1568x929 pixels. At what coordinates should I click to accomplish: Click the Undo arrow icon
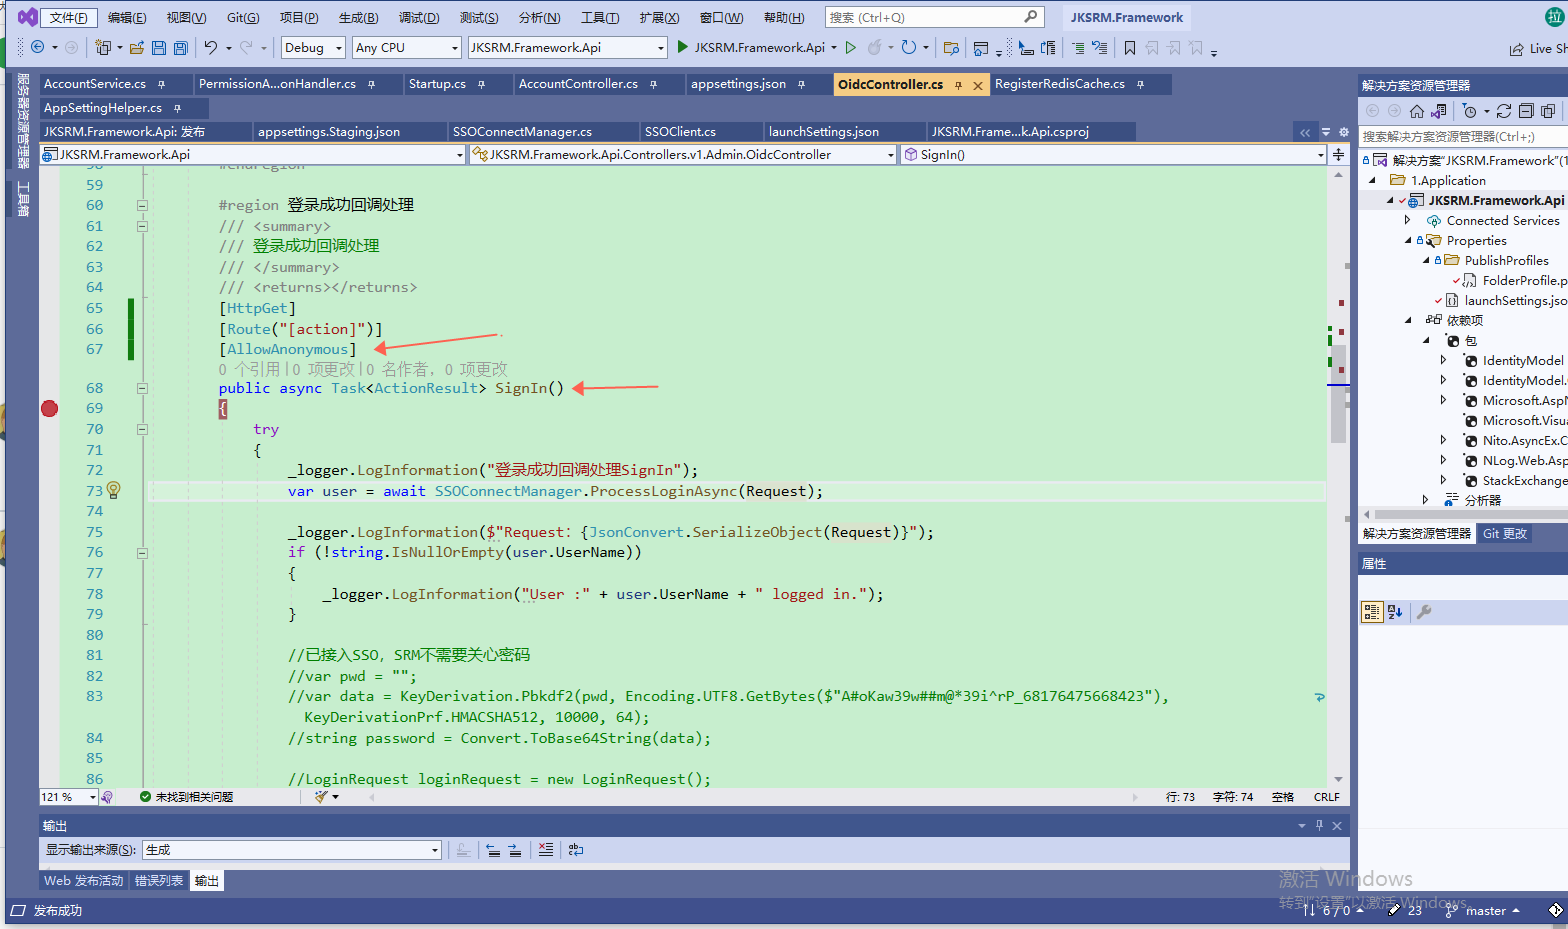[210, 47]
